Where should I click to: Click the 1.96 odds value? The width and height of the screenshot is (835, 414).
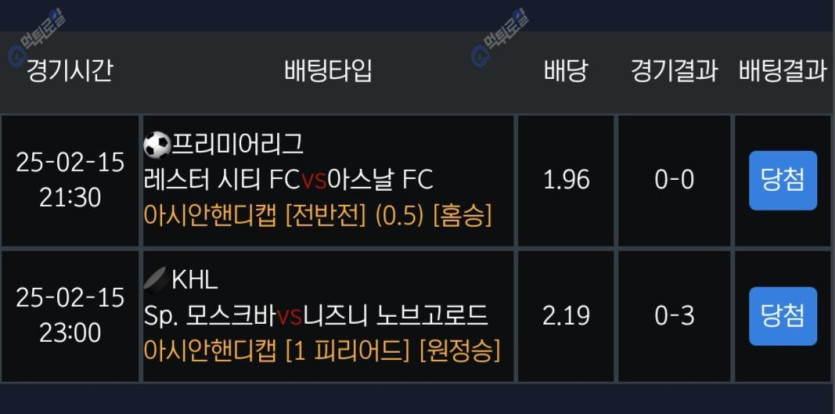click(x=566, y=180)
